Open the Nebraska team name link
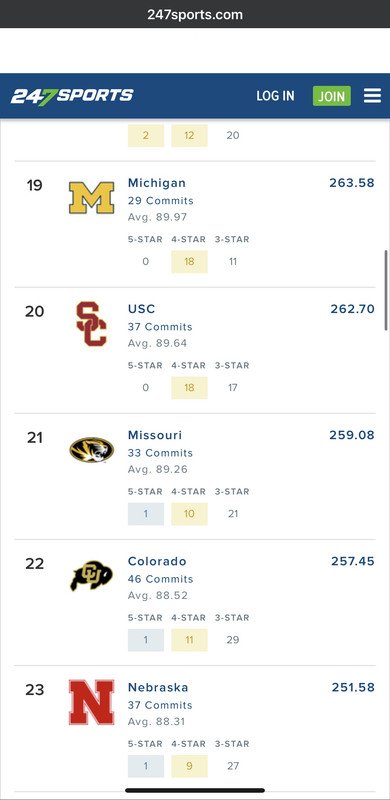Screen dimensions: 390x800 click(x=158, y=687)
